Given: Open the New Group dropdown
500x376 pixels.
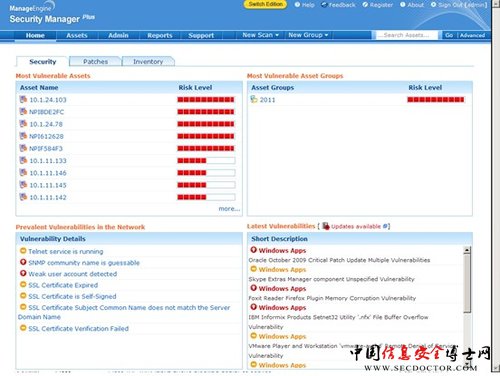Looking at the screenshot, I should pyautogui.click(x=308, y=35).
